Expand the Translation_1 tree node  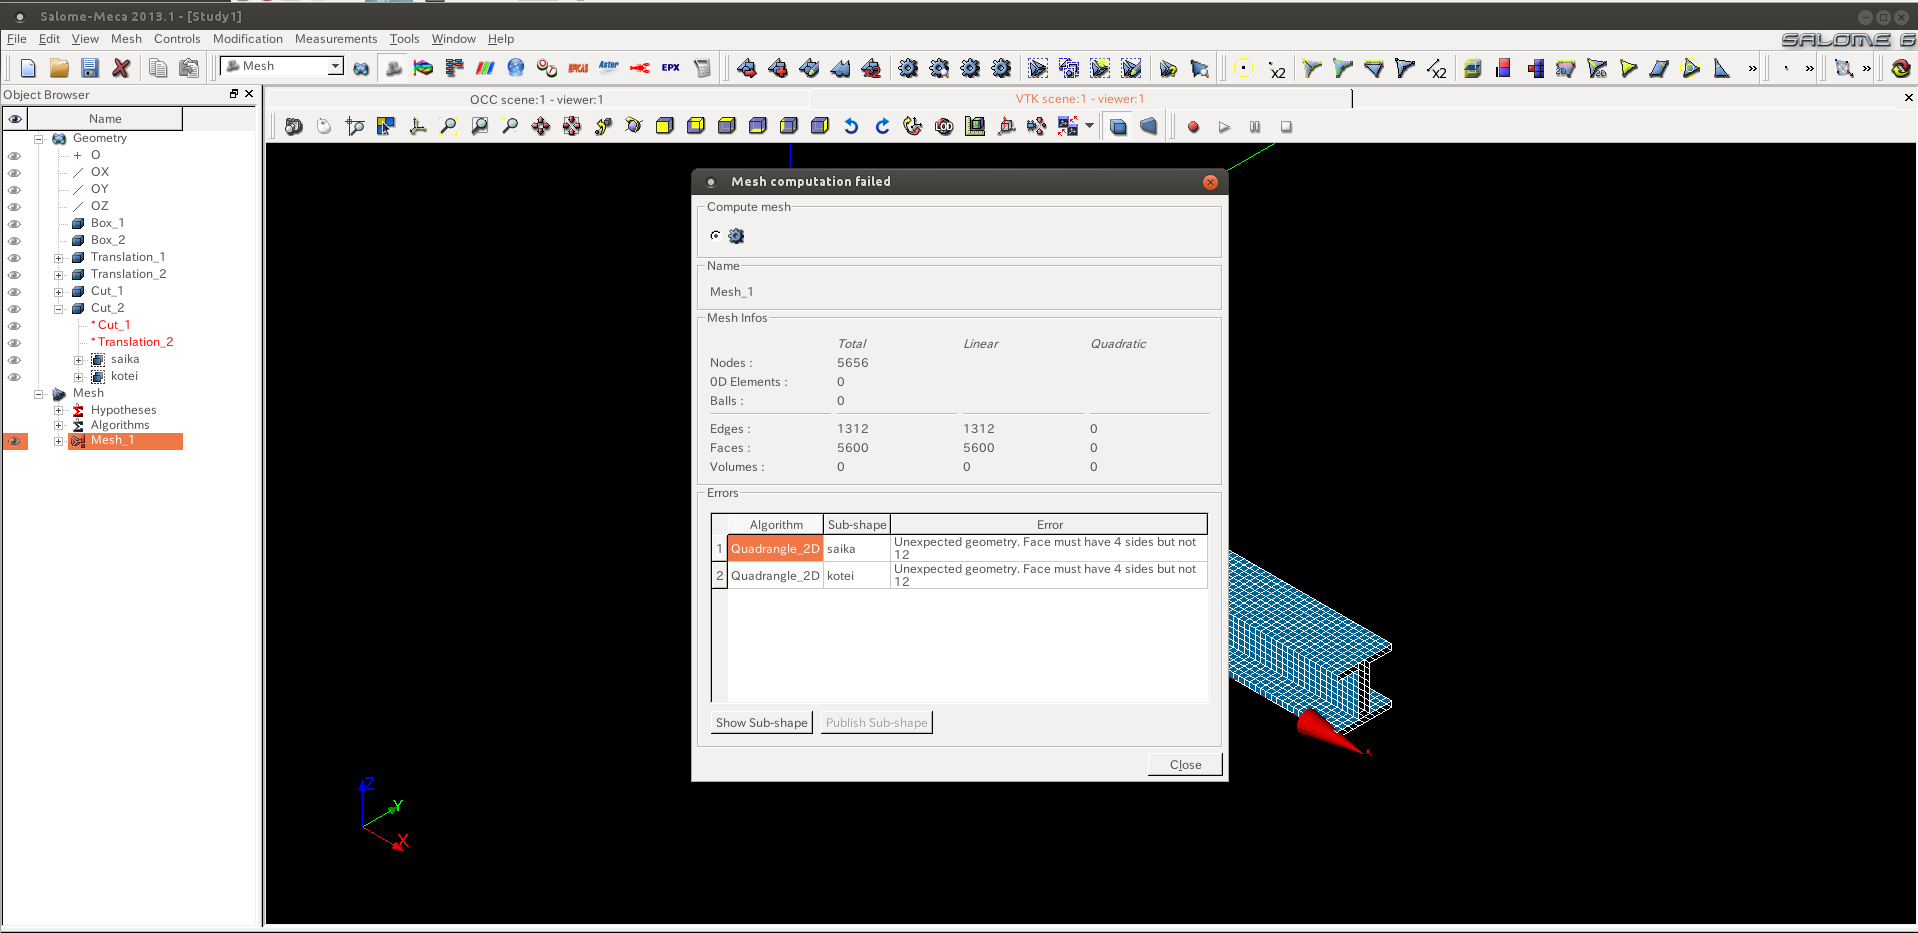[x=59, y=258]
